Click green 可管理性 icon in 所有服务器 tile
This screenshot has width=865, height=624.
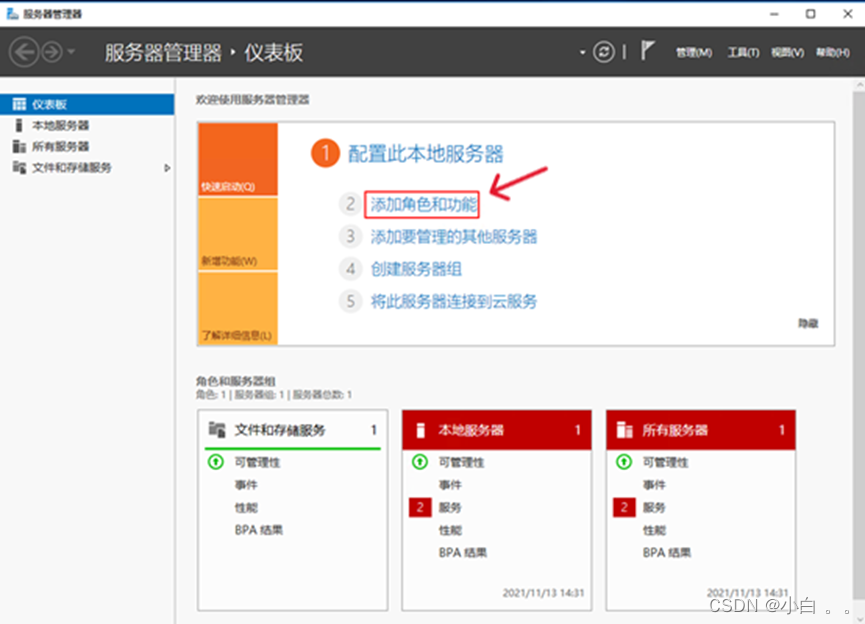tap(624, 461)
